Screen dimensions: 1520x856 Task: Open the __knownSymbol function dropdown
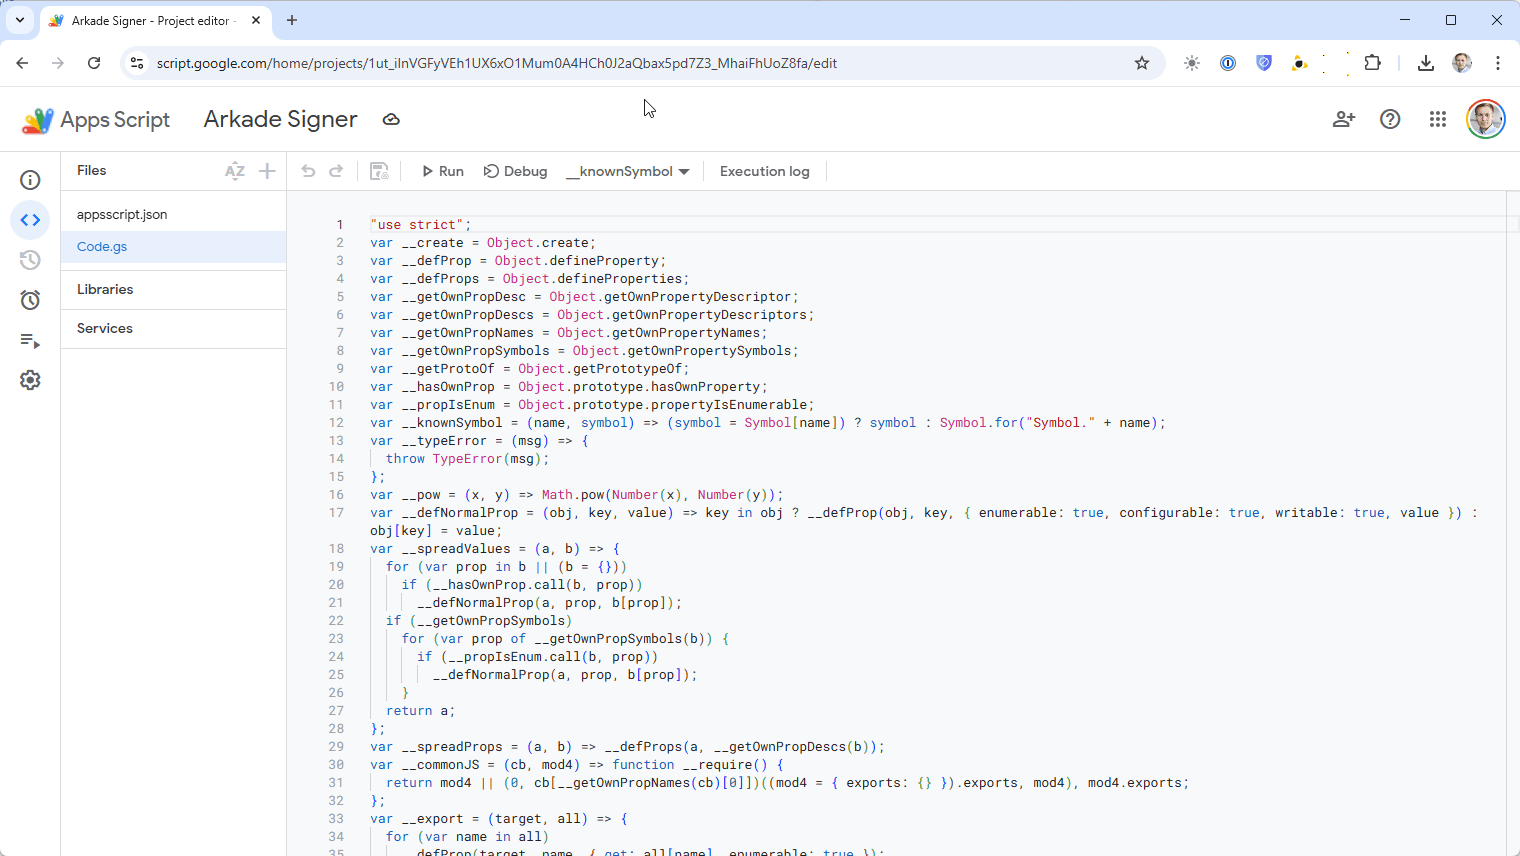(628, 171)
